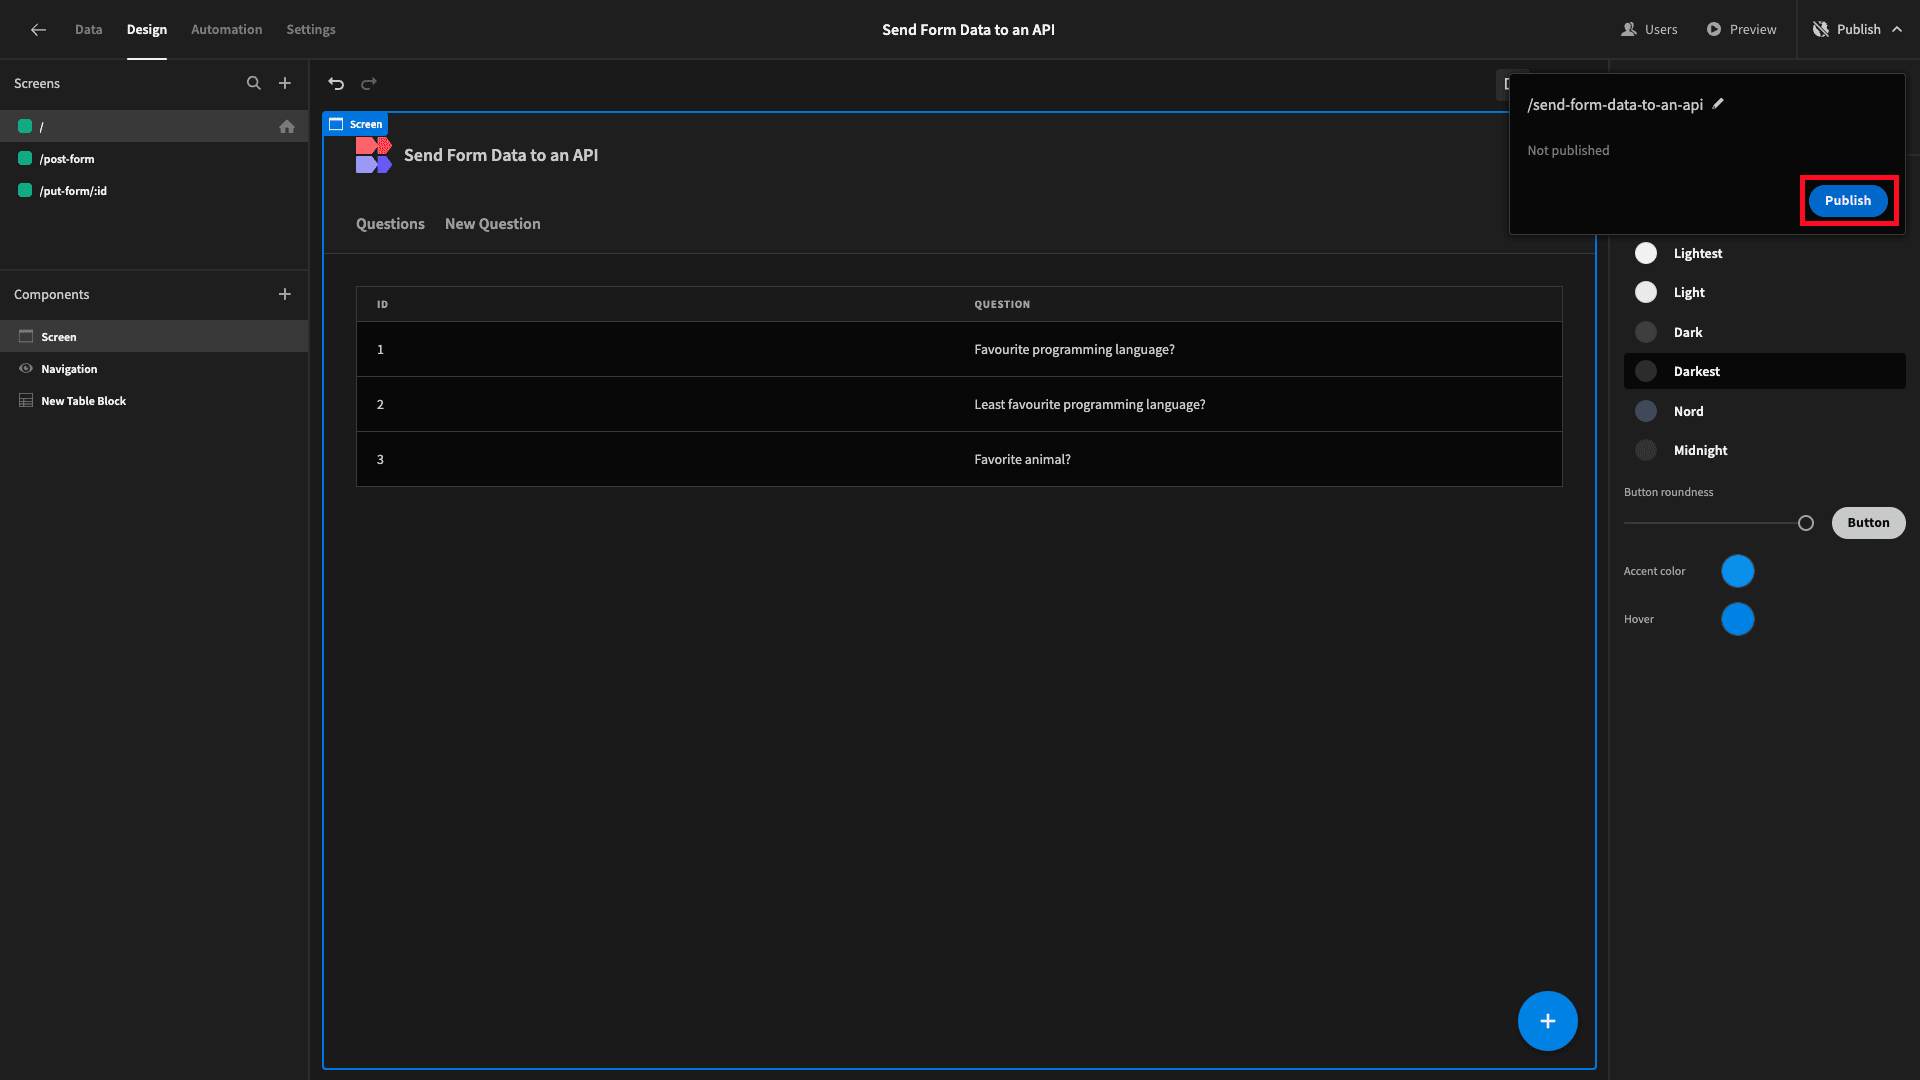Open the Accent color swatch
Screen dimensions: 1920x1080
(1737, 571)
